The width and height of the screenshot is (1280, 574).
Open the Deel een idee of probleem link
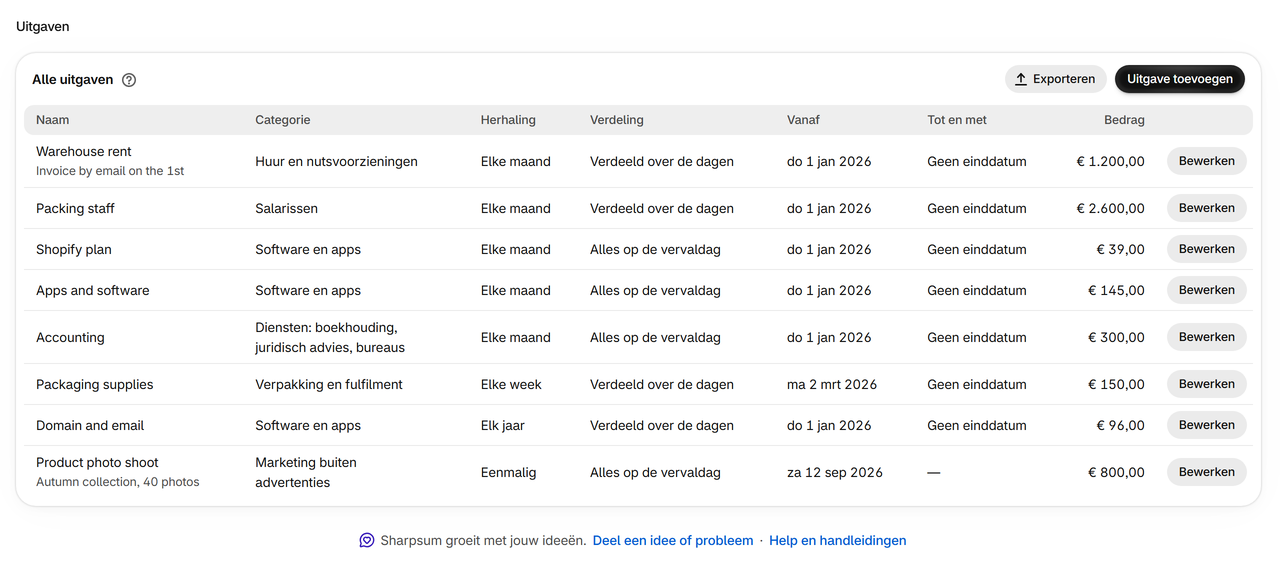pyautogui.click(x=673, y=540)
